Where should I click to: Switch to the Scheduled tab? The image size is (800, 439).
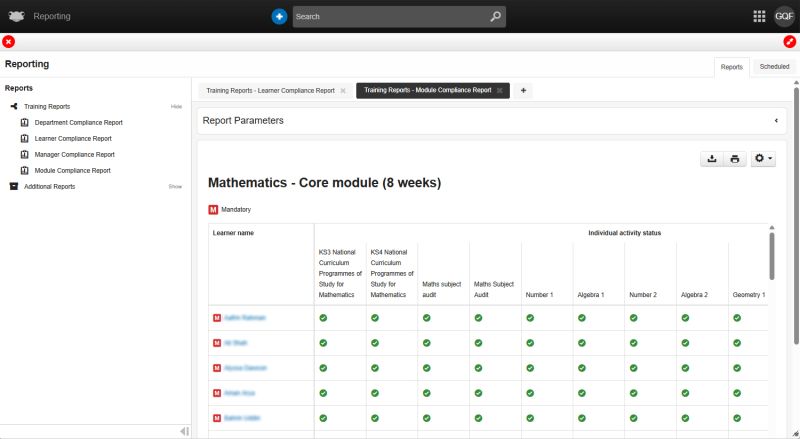(773, 66)
